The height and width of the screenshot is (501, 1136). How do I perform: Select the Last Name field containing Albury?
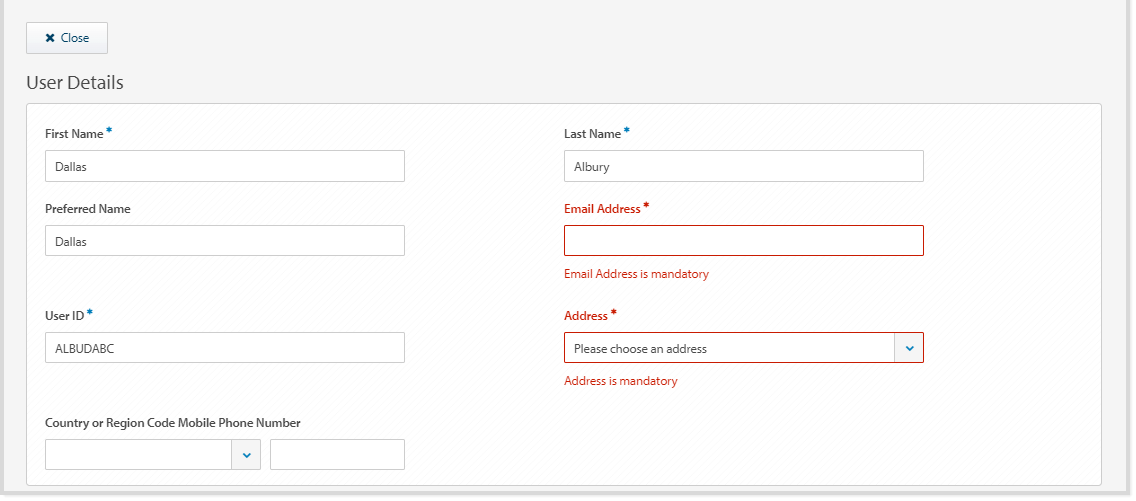[x=743, y=166]
